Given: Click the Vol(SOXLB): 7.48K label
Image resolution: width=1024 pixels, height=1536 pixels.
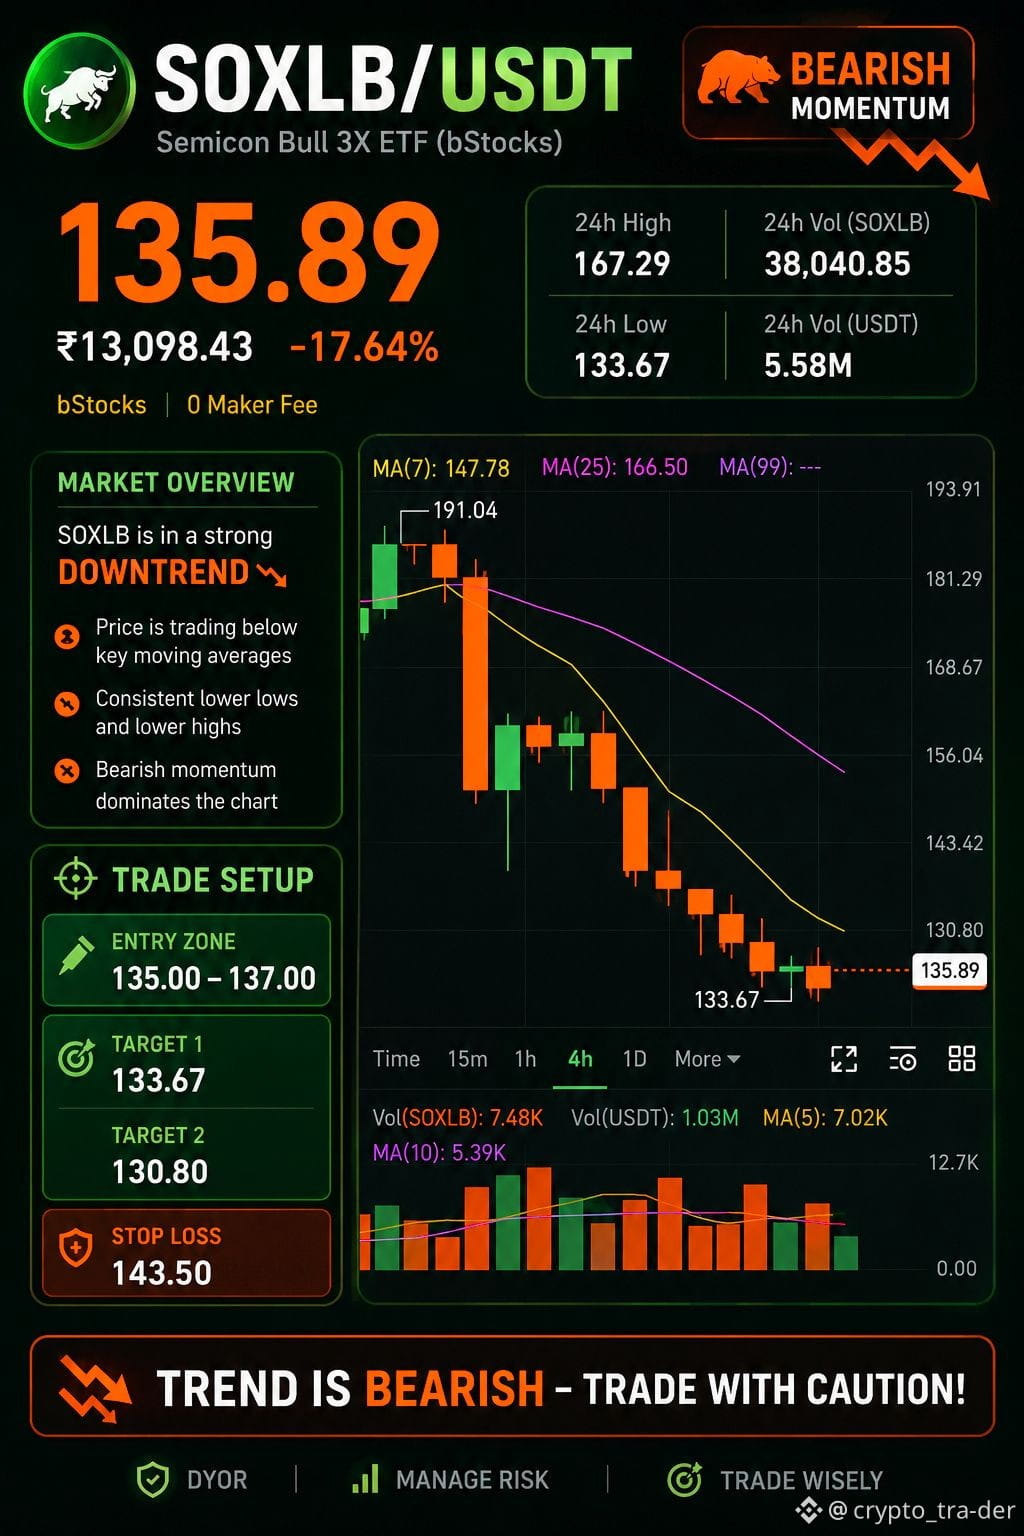Looking at the screenshot, I should (457, 1118).
